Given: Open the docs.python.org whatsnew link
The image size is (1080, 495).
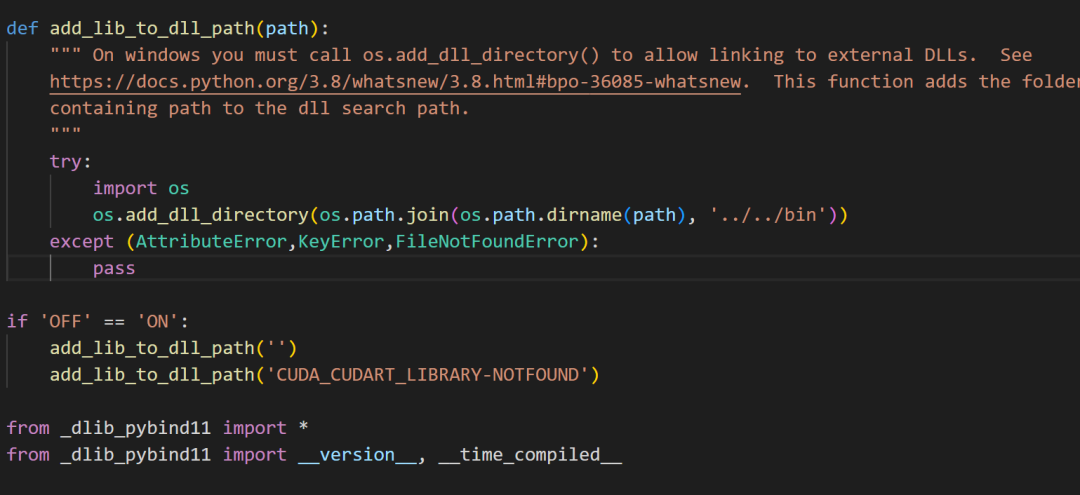Looking at the screenshot, I should pyautogui.click(x=395, y=81).
